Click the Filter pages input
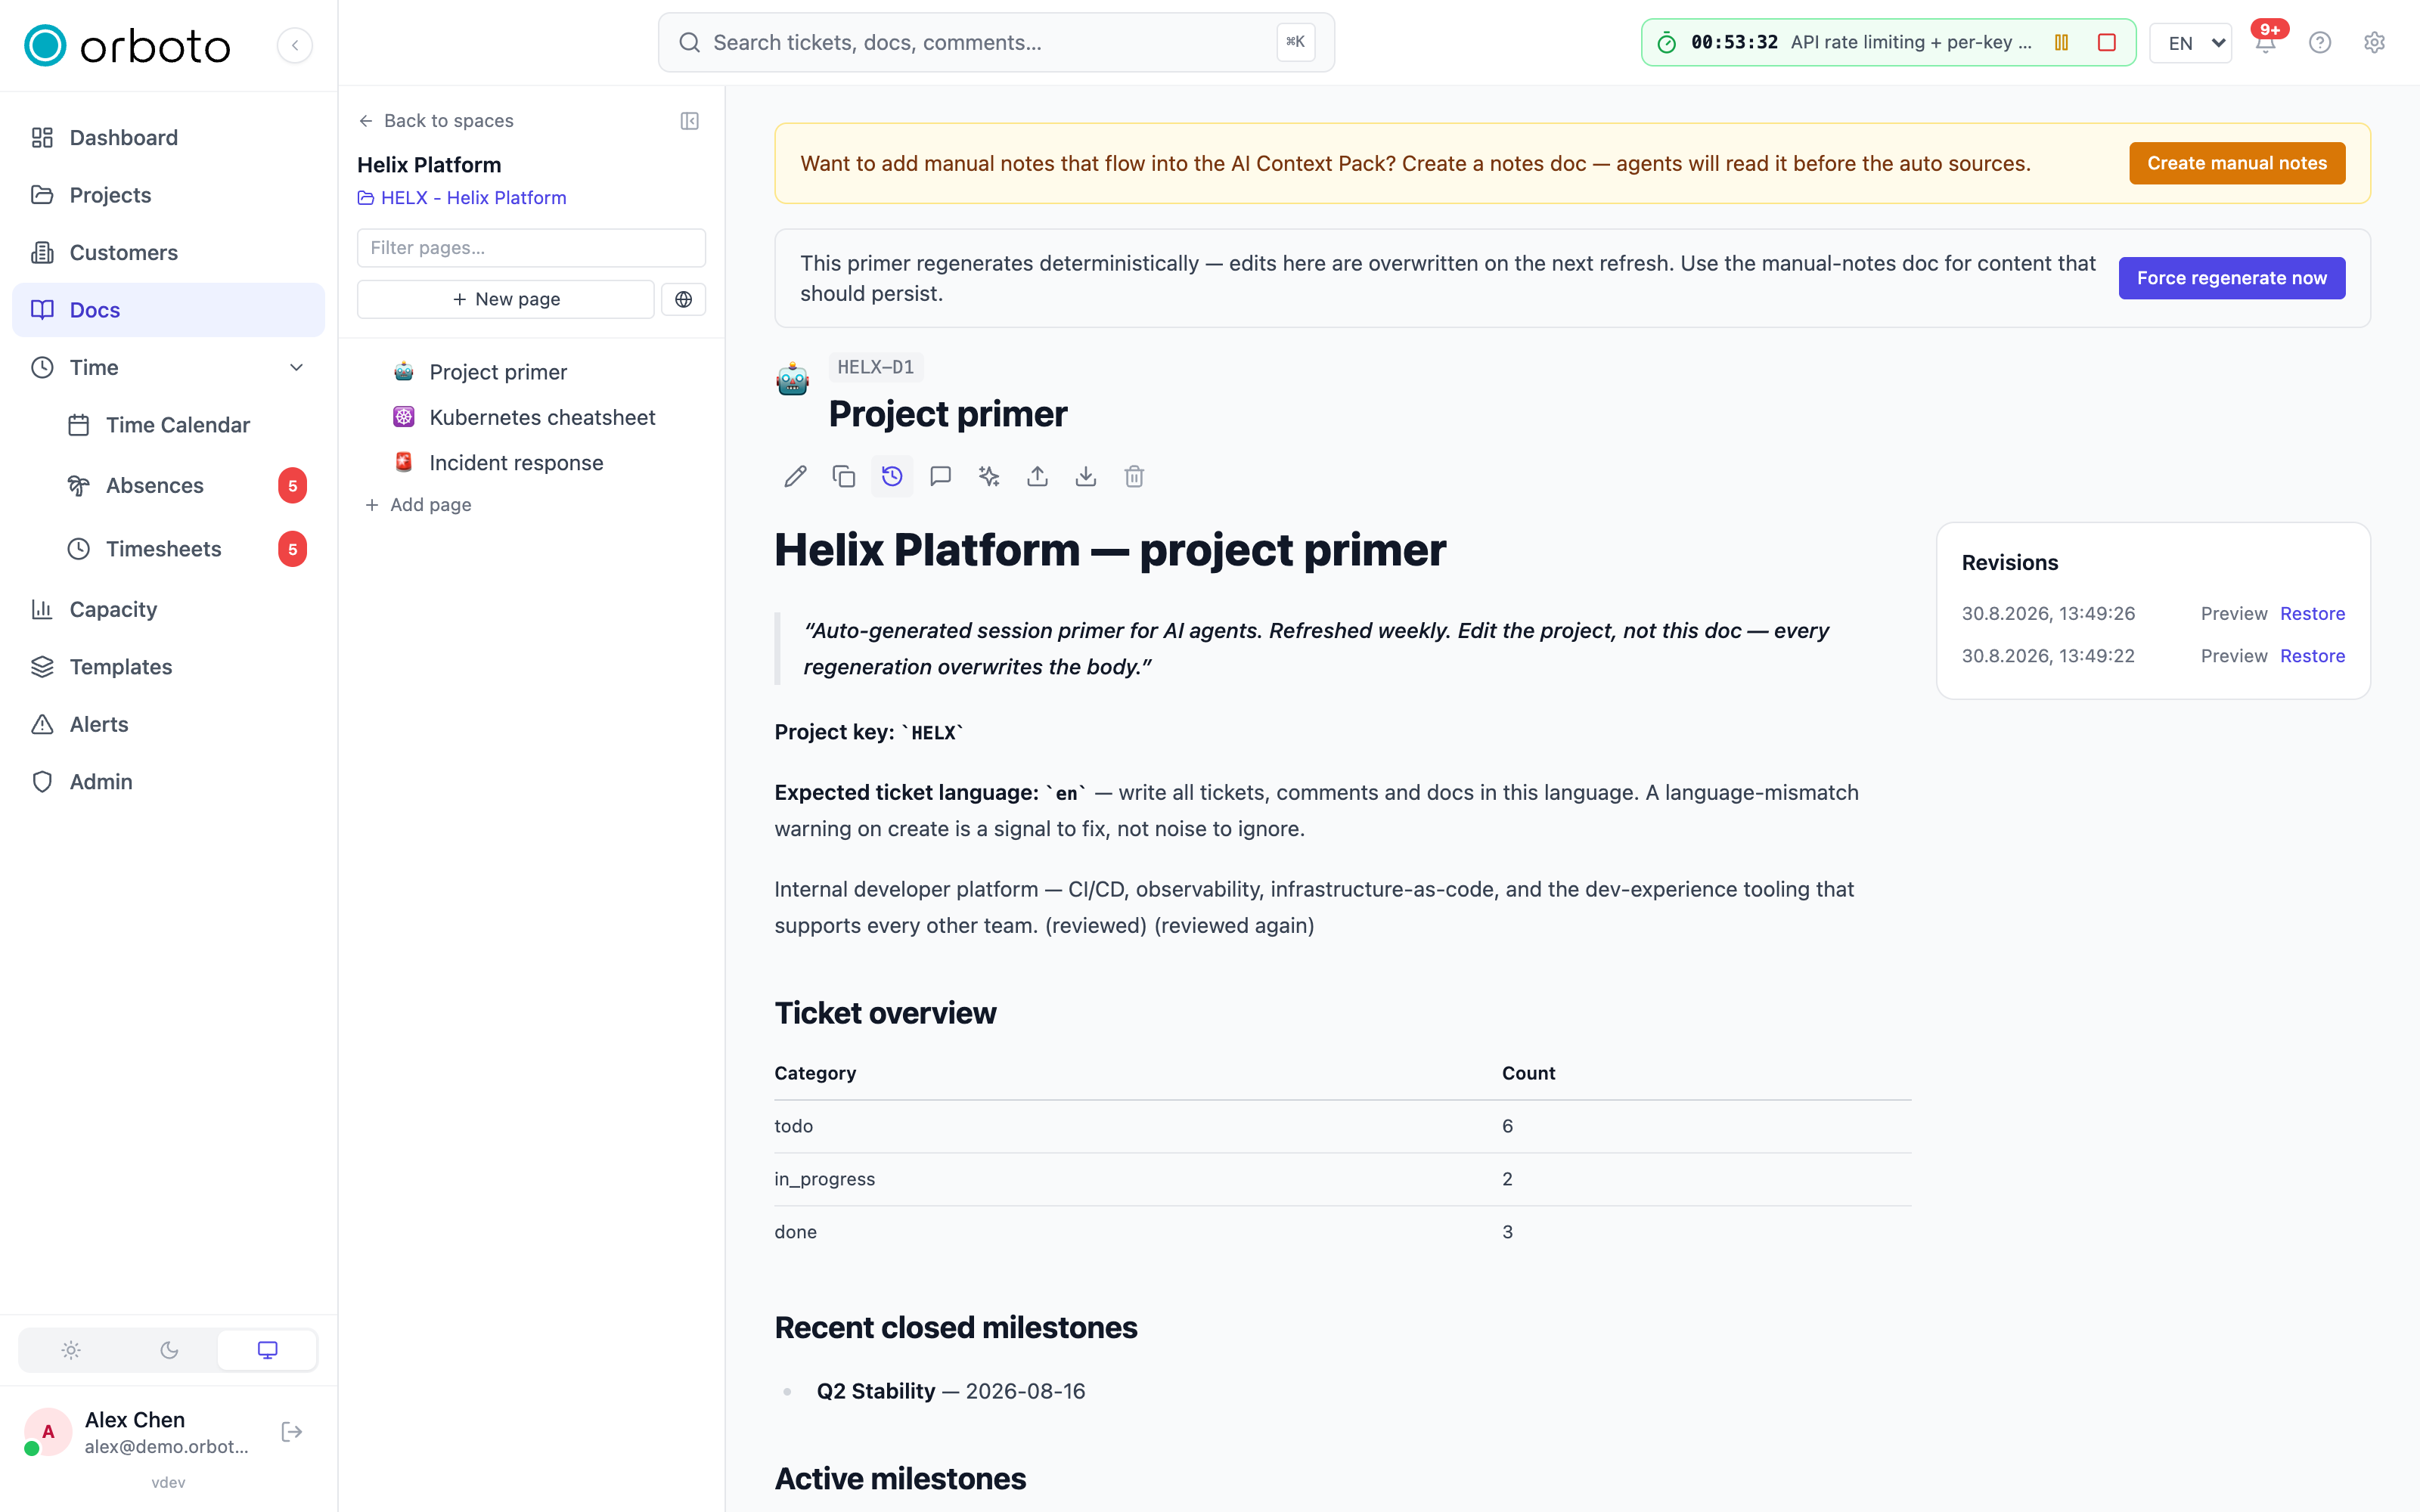 click(x=532, y=248)
